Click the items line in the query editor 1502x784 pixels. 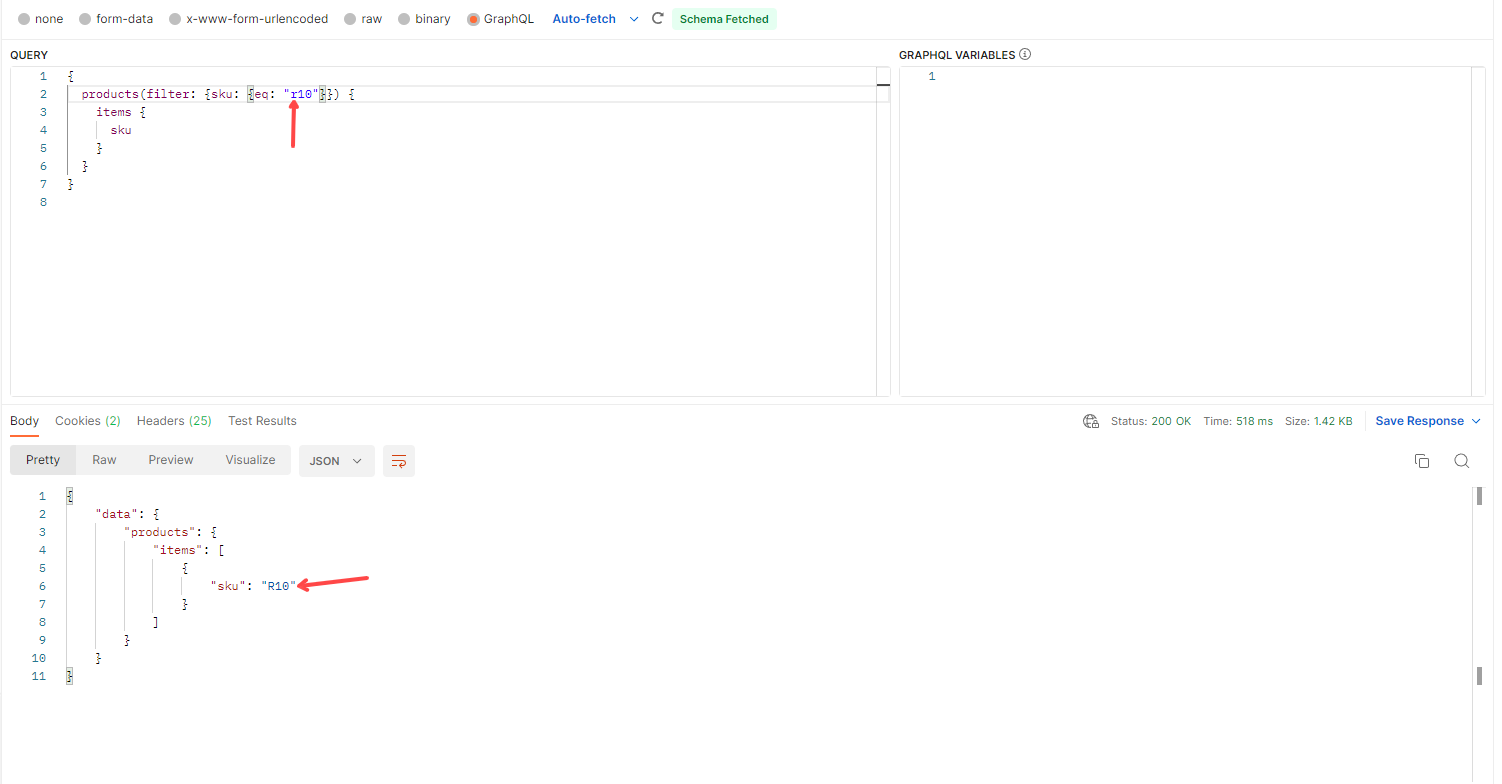tap(121, 112)
